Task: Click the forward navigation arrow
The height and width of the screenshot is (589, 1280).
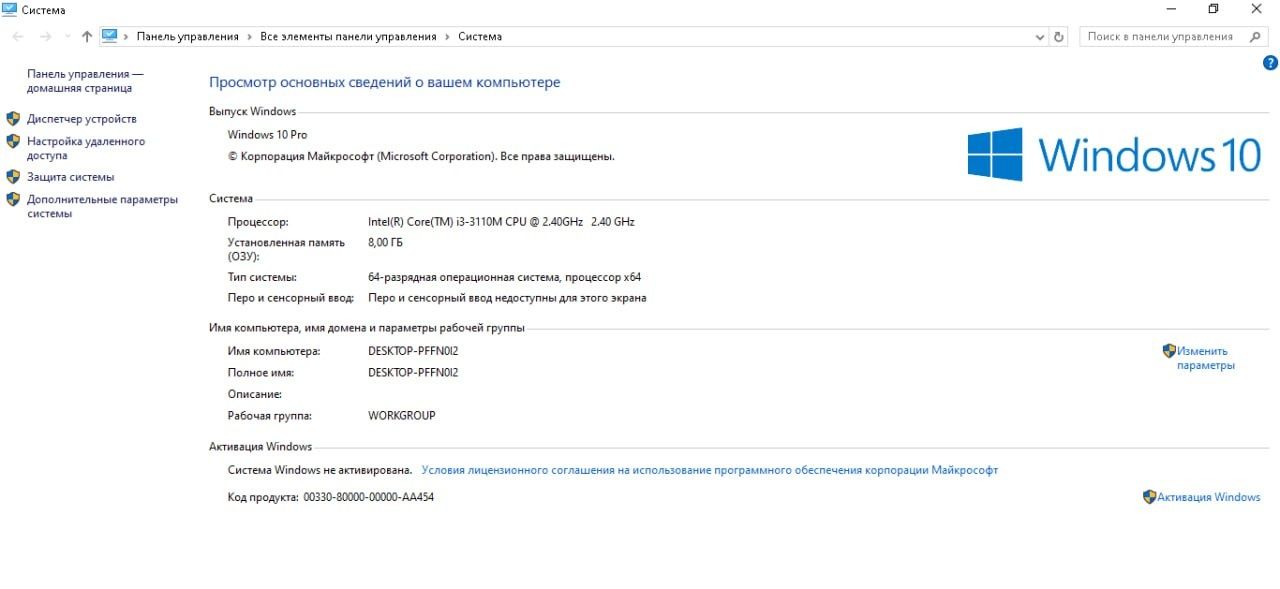Action: (45, 36)
